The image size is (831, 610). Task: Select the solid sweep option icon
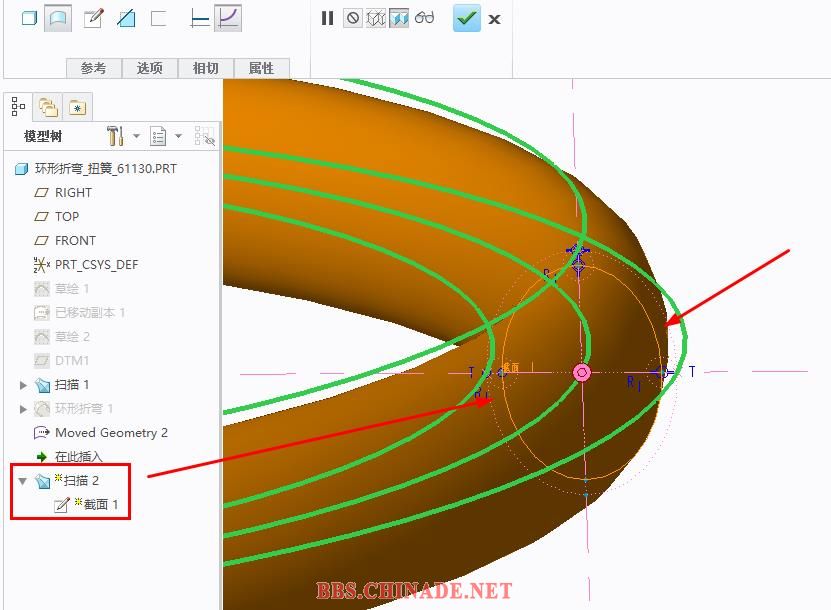[x=29, y=18]
